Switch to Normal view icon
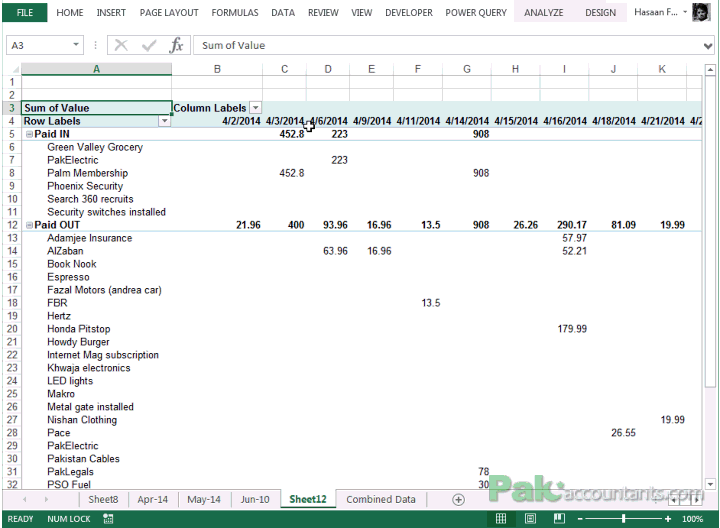Image resolution: width=720 pixels, height=528 pixels. 501,519
